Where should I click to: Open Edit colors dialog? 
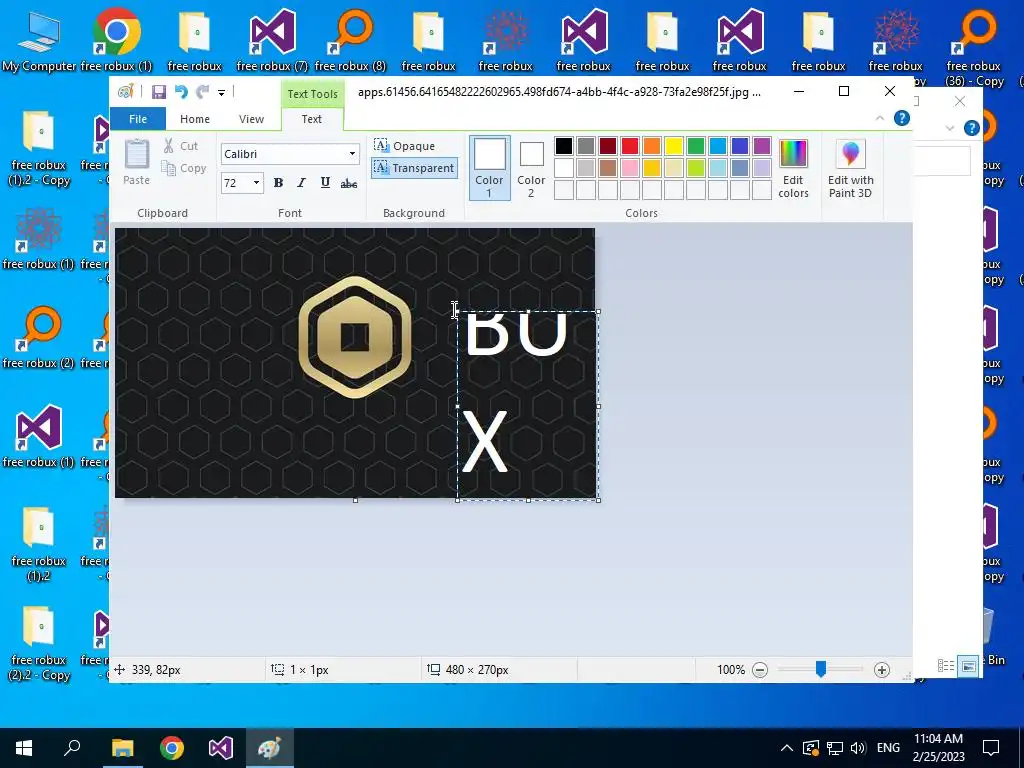793,168
